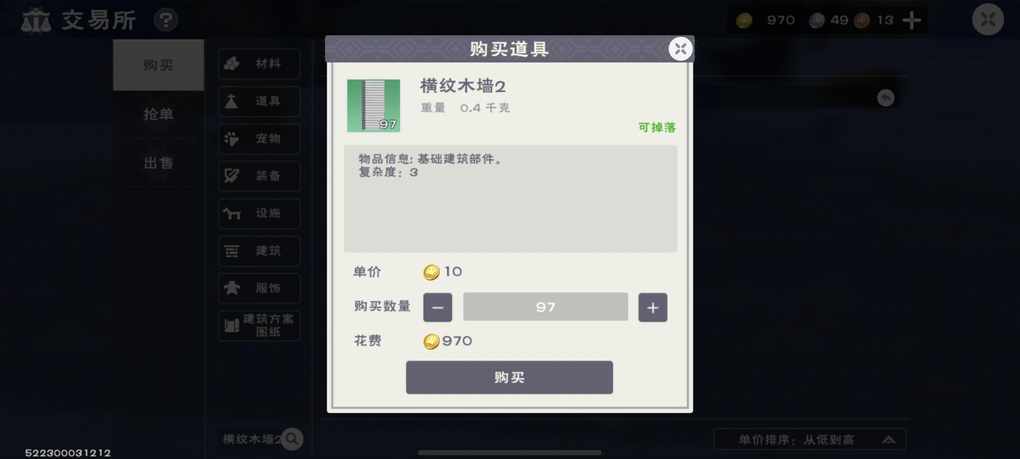The image size is (1020, 459).
Task: Increase purchase quantity with plus button
Action: pos(652,308)
